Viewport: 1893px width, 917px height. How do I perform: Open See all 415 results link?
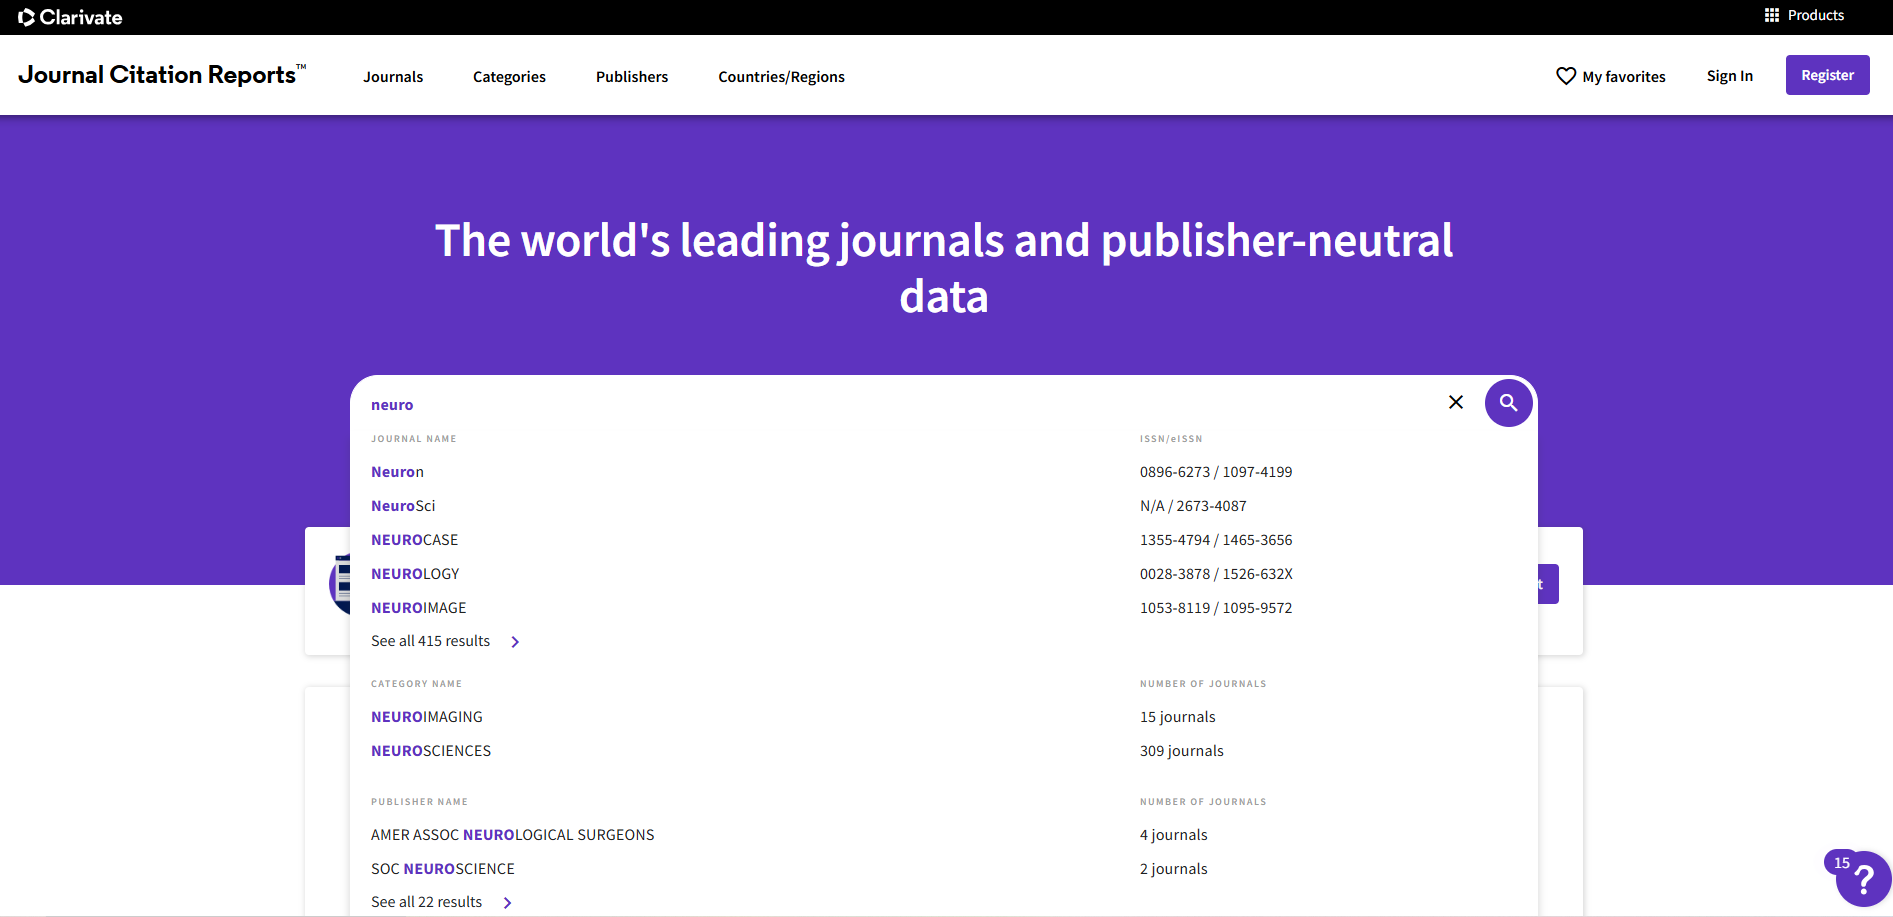[430, 641]
